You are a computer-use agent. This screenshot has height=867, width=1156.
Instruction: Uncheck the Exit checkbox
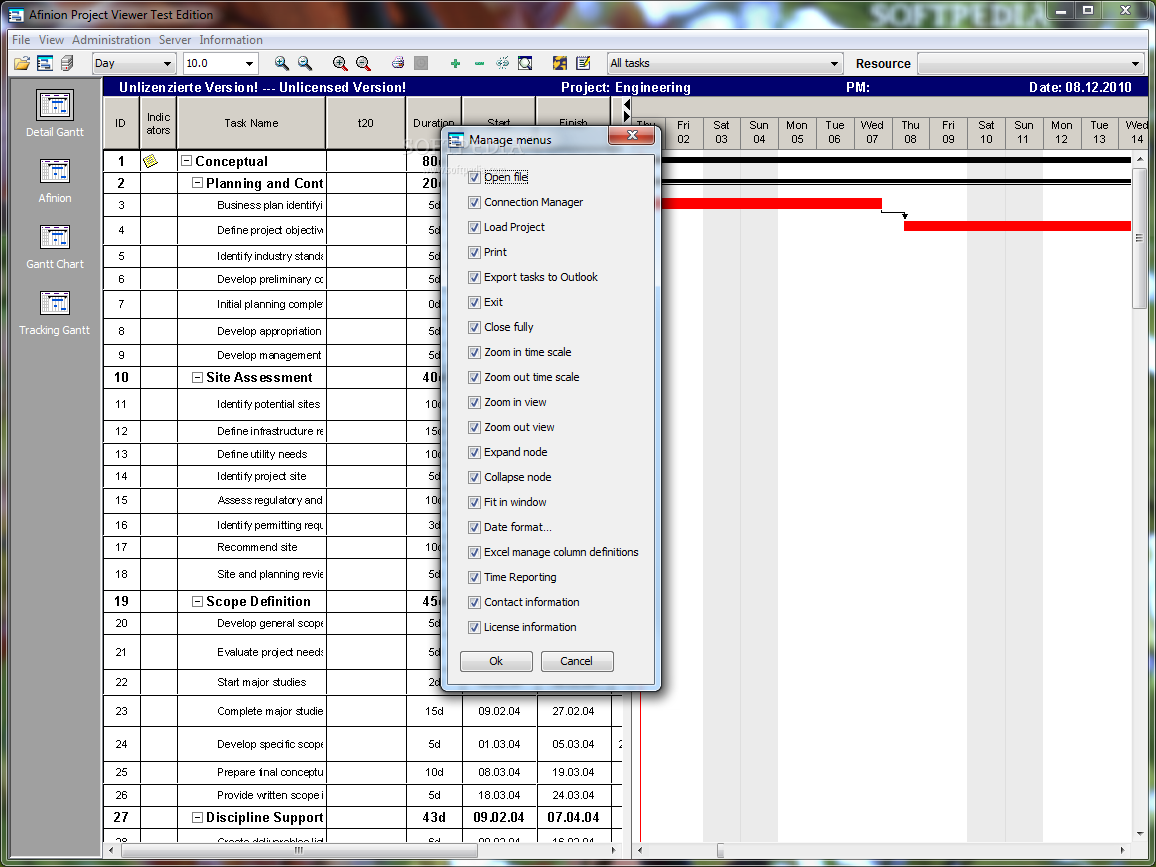pyautogui.click(x=474, y=303)
